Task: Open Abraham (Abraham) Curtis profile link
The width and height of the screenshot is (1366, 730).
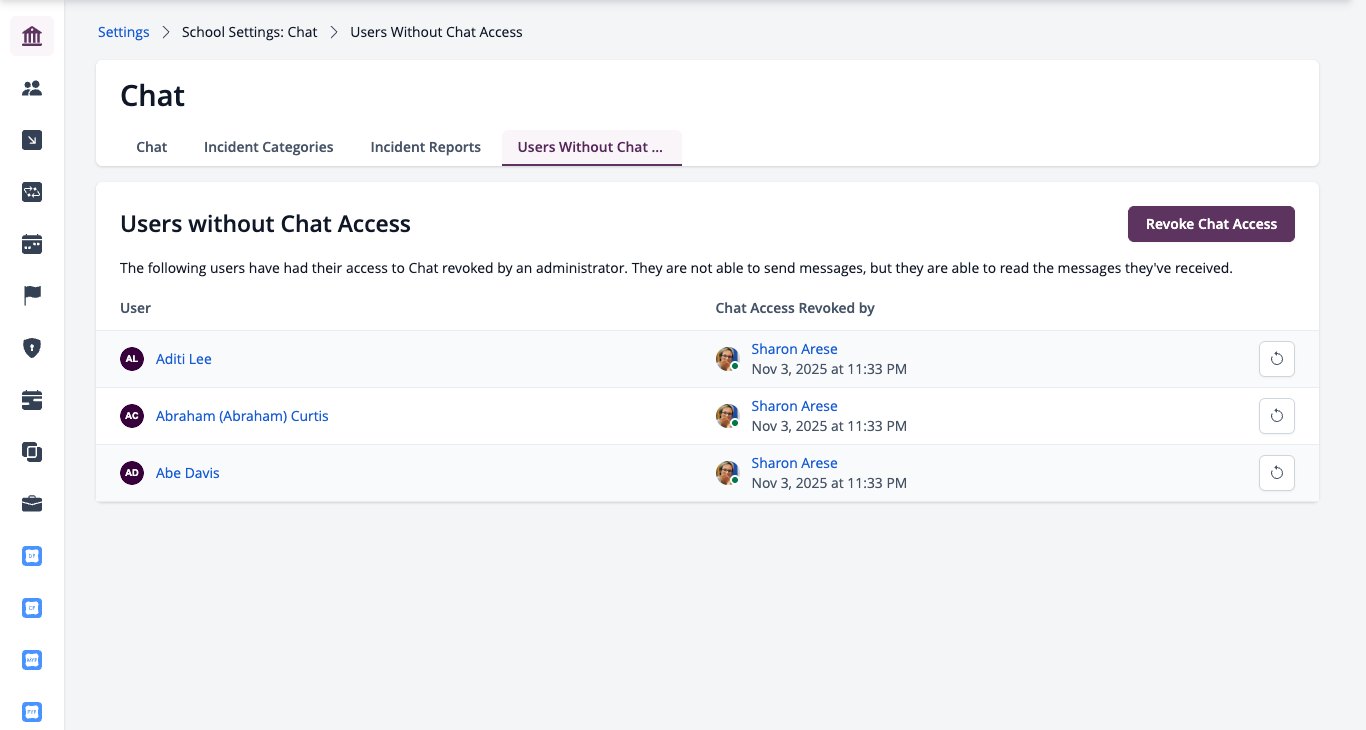Action: click(242, 416)
